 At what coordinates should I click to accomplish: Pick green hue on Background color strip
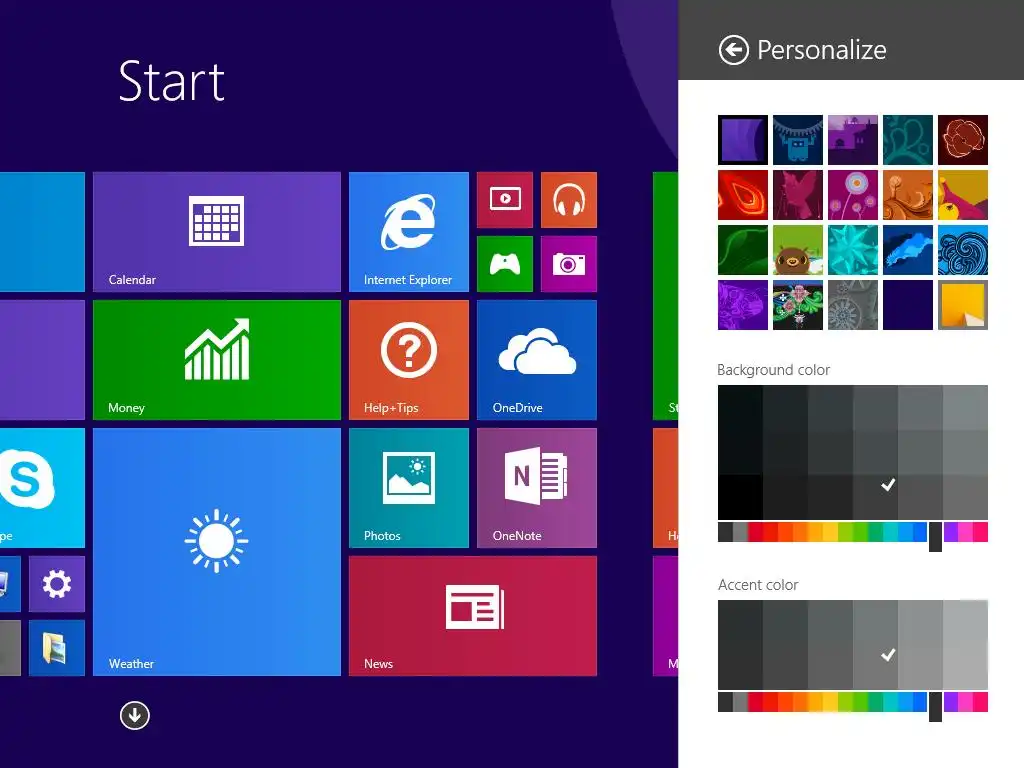(861, 532)
